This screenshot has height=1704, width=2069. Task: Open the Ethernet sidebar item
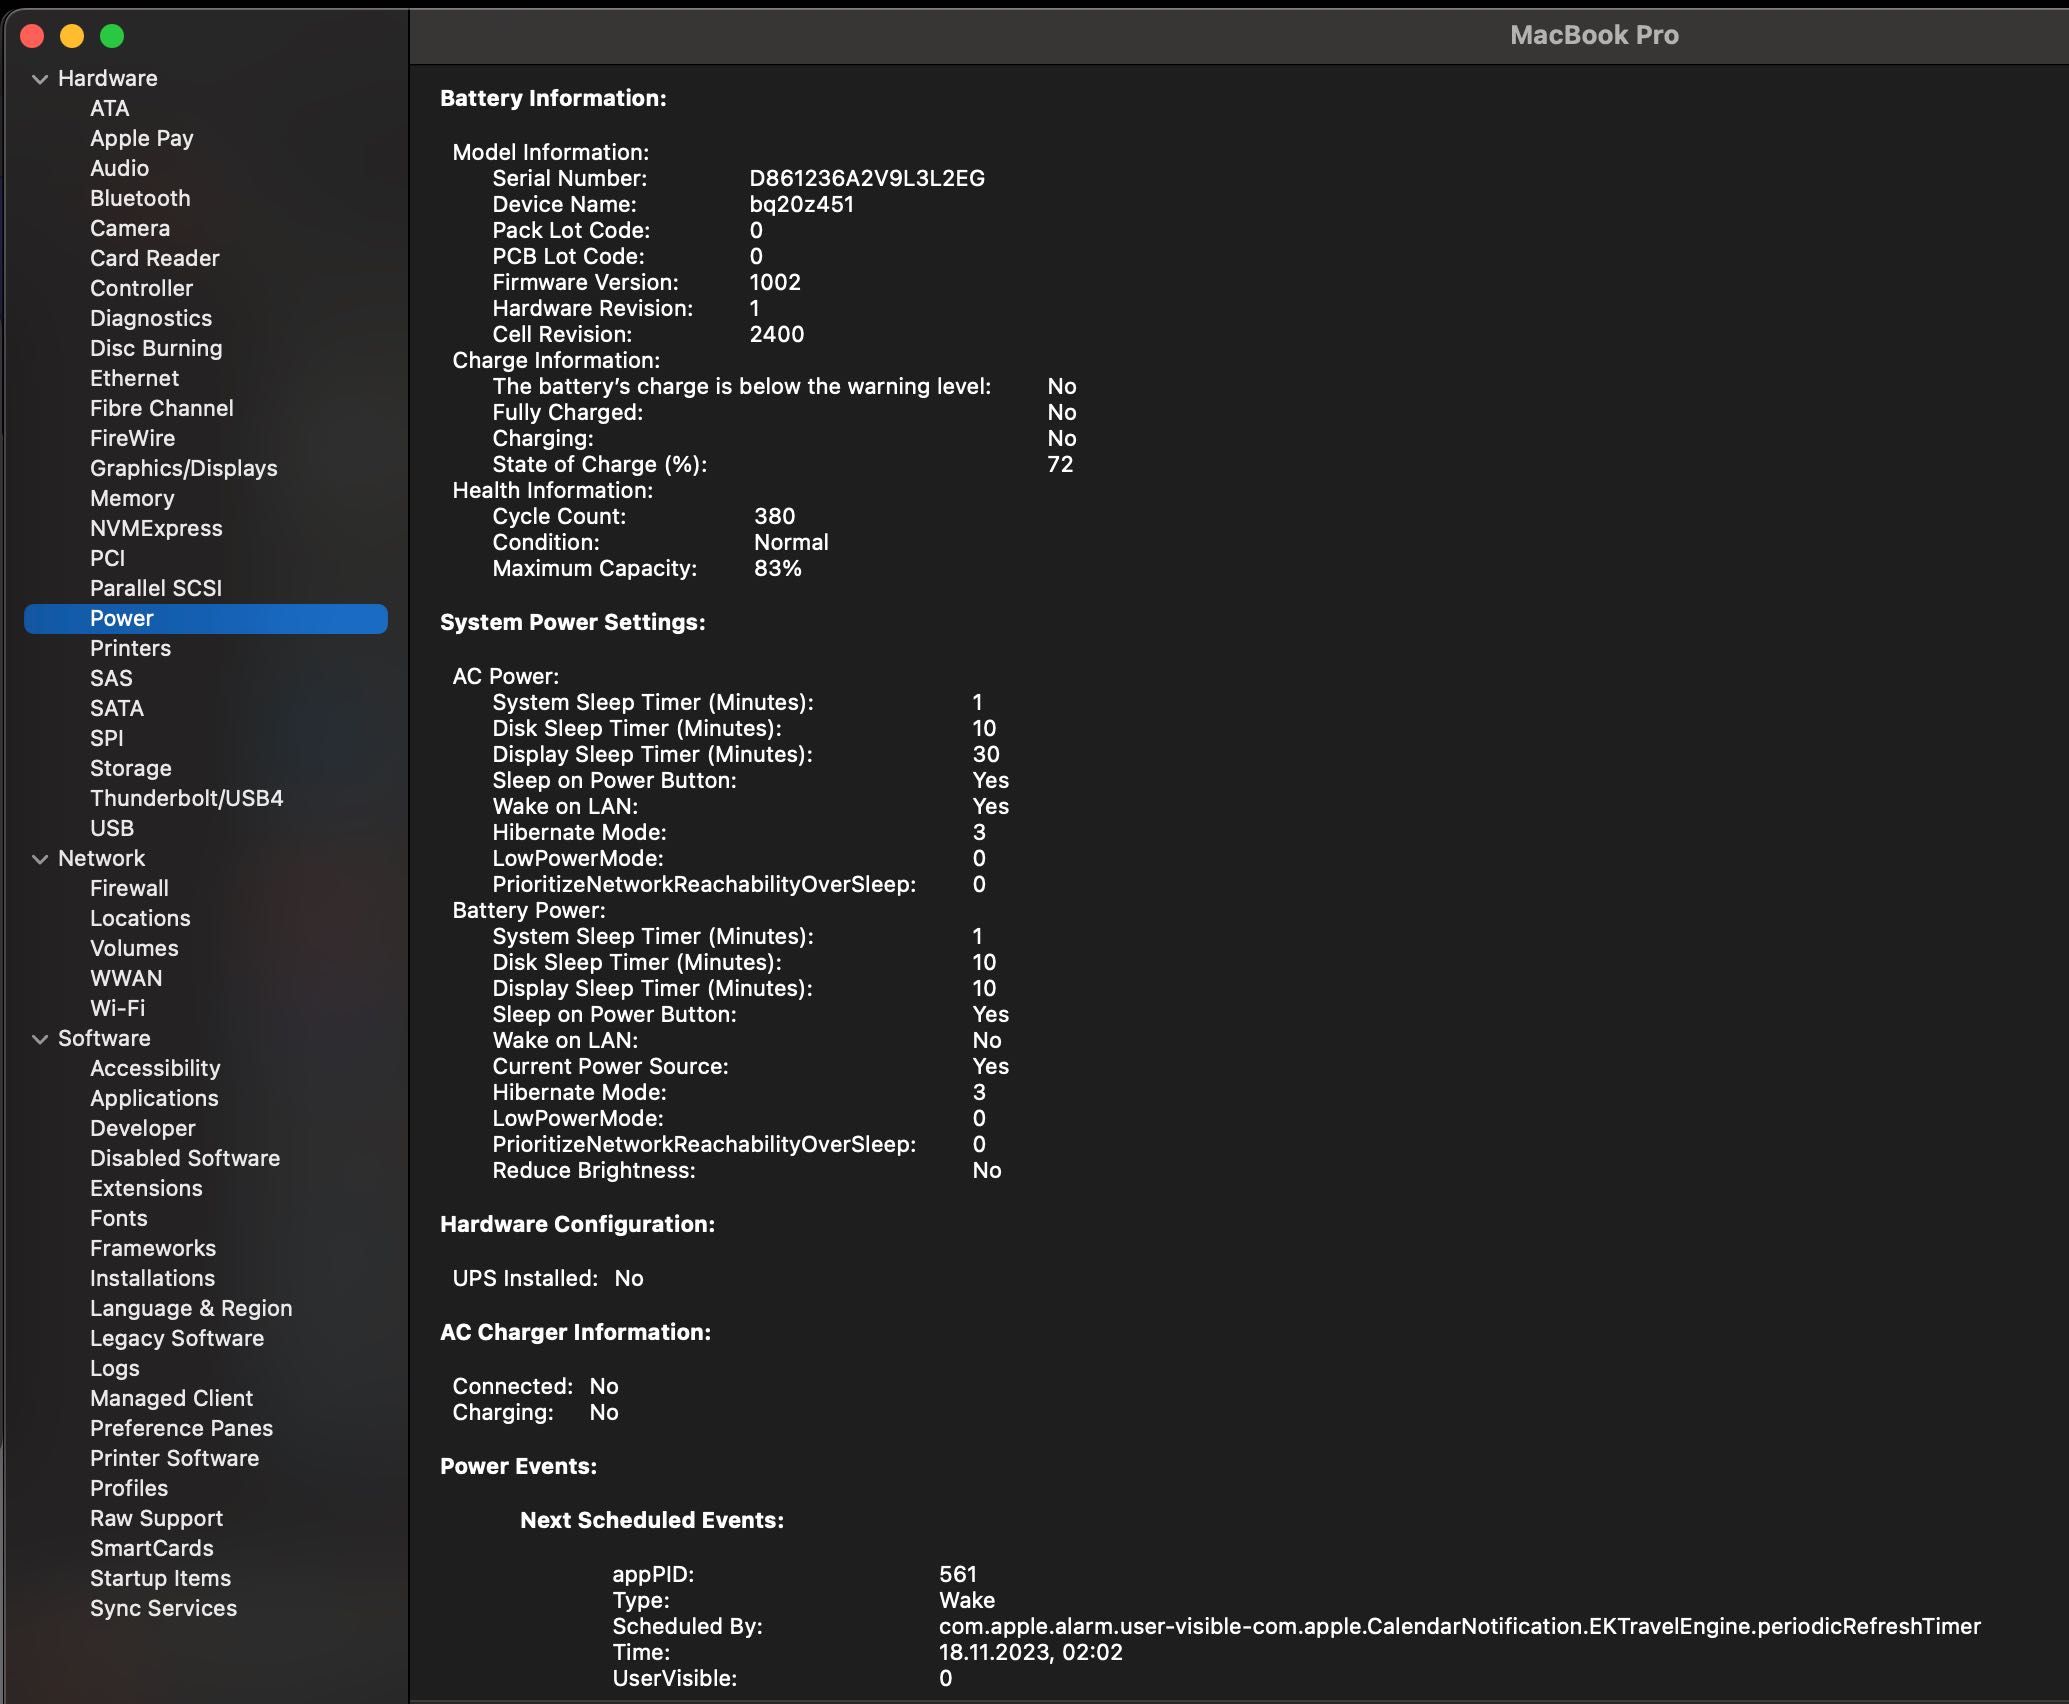pos(134,378)
